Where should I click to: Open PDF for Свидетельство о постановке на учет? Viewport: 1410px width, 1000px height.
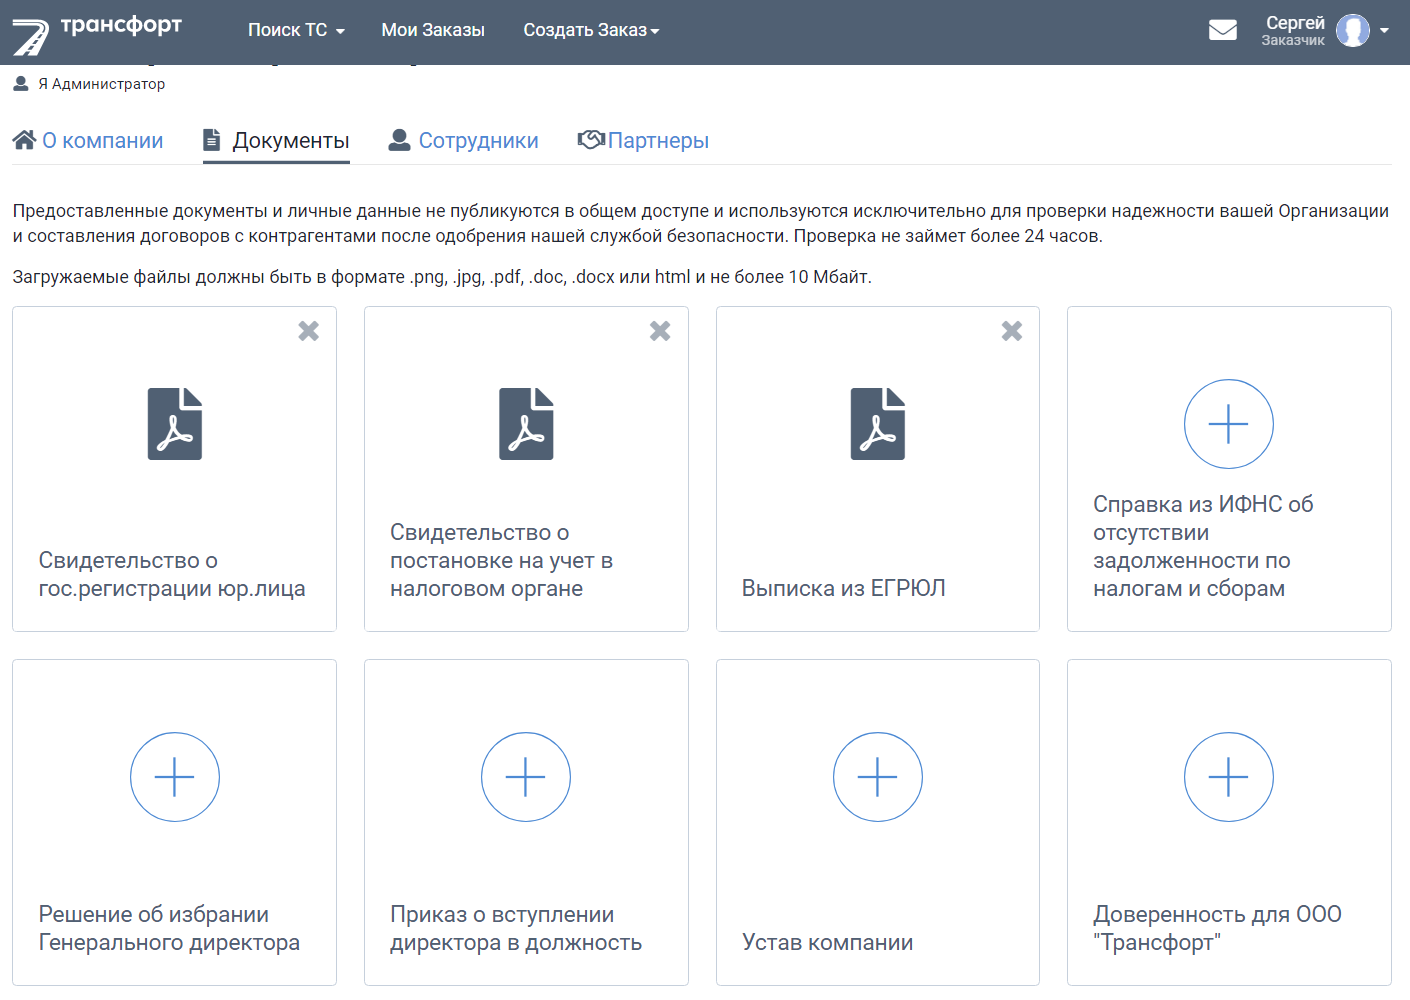tap(526, 423)
